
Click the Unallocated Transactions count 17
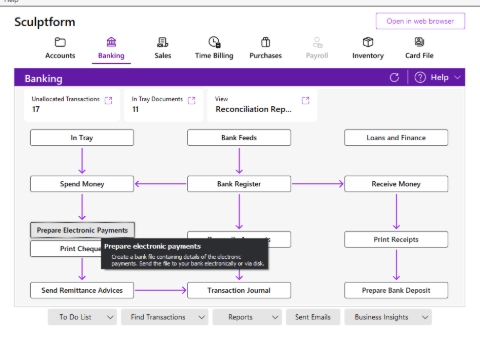click(36, 109)
